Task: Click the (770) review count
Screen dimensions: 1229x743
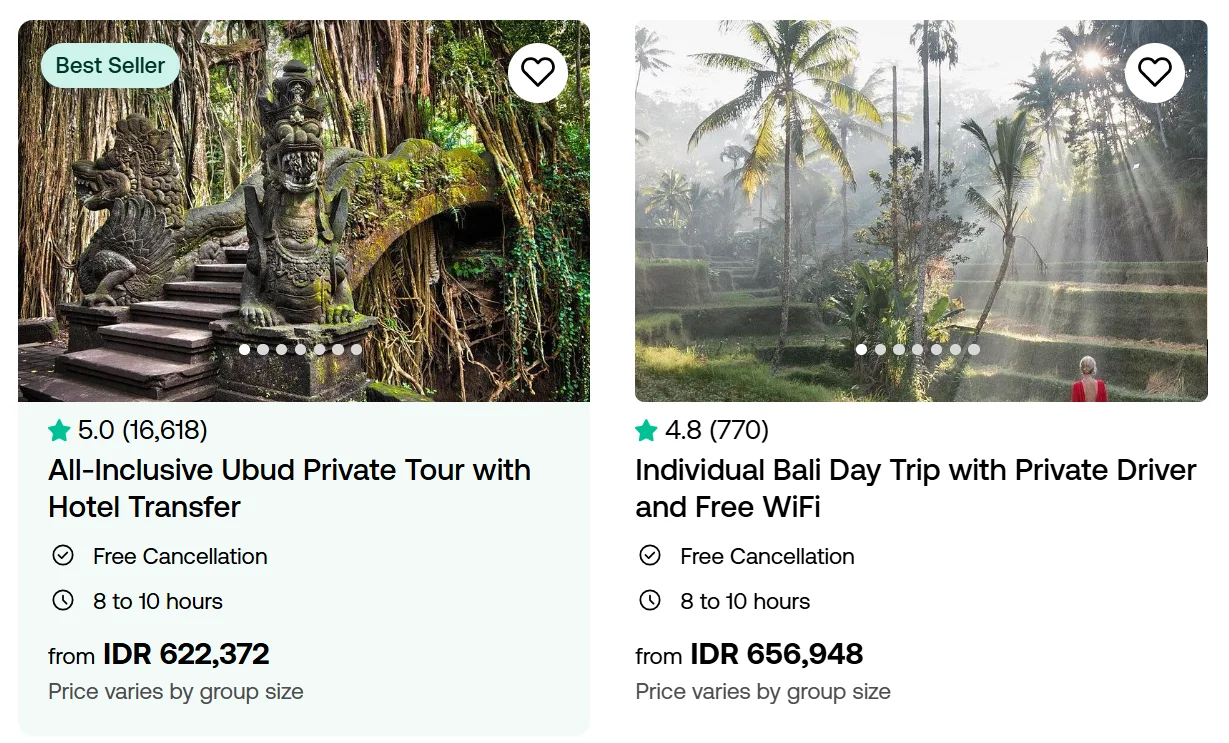Action: tap(739, 431)
